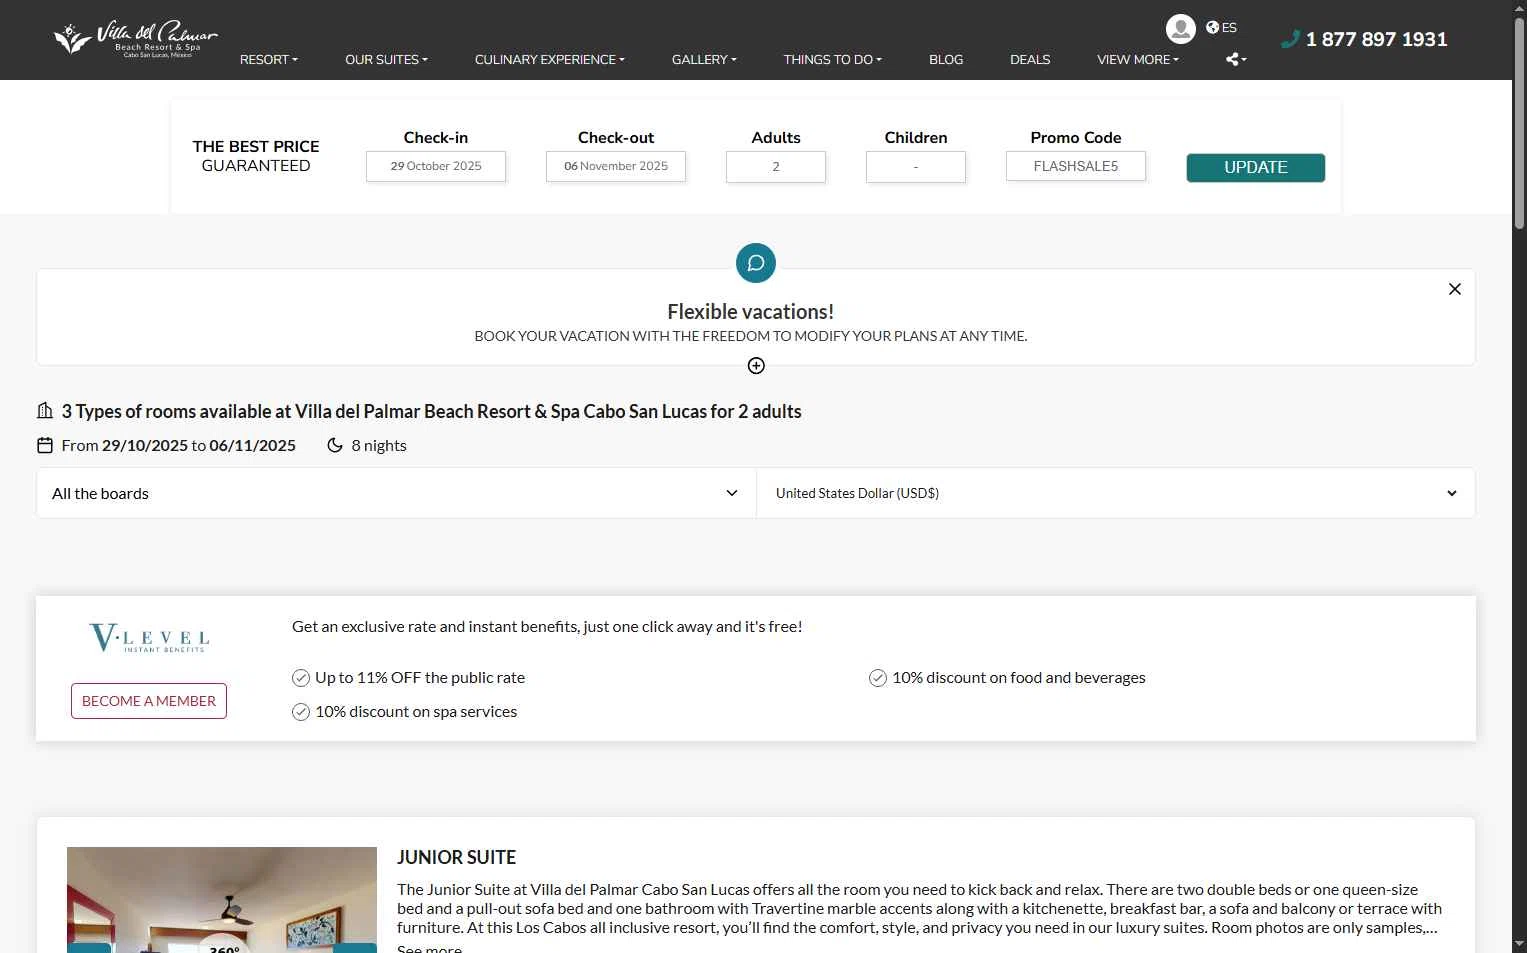This screenshot has height=953, width=1527.
Task: Click the UPDATE button
Action: pyautogui.click(x=1256, y=168)
